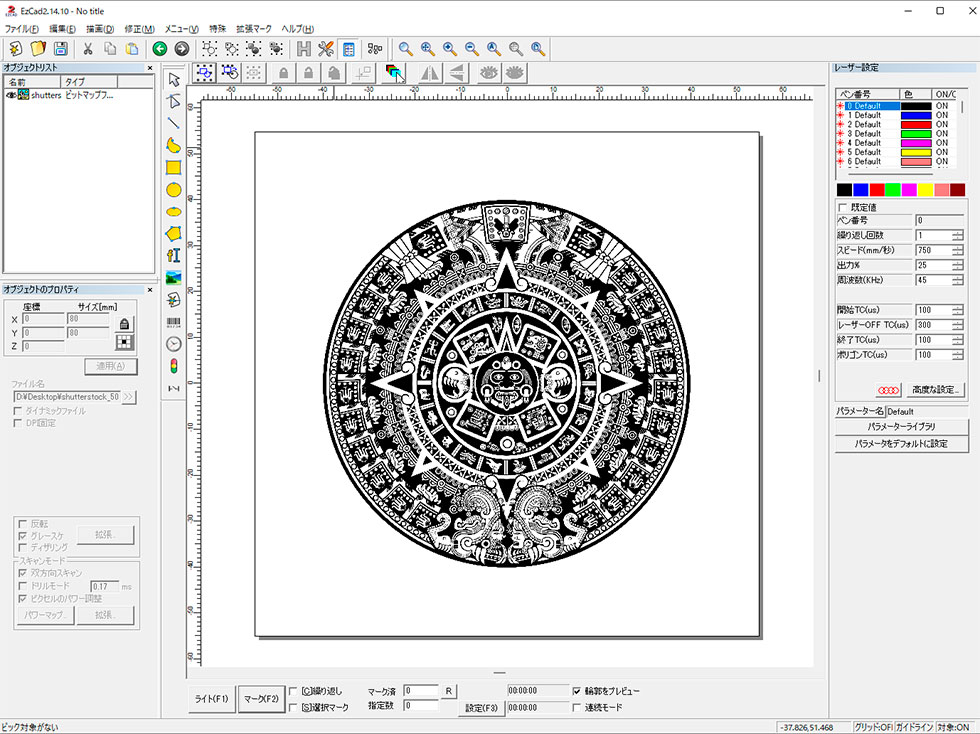Toggle the 反転 checkbox
This screenshot has height=734, width=980.
point(22,524)
